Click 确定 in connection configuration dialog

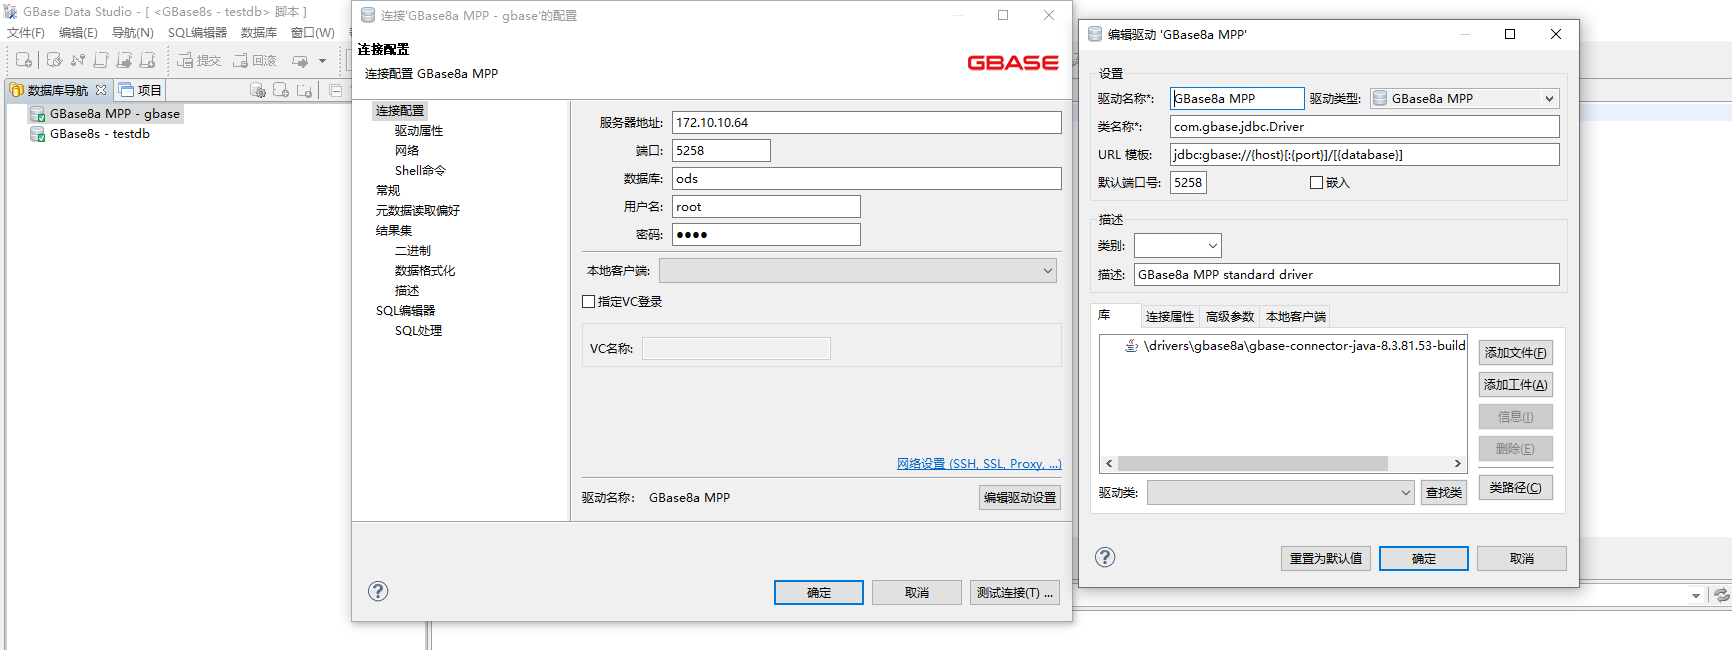(819, 593)
